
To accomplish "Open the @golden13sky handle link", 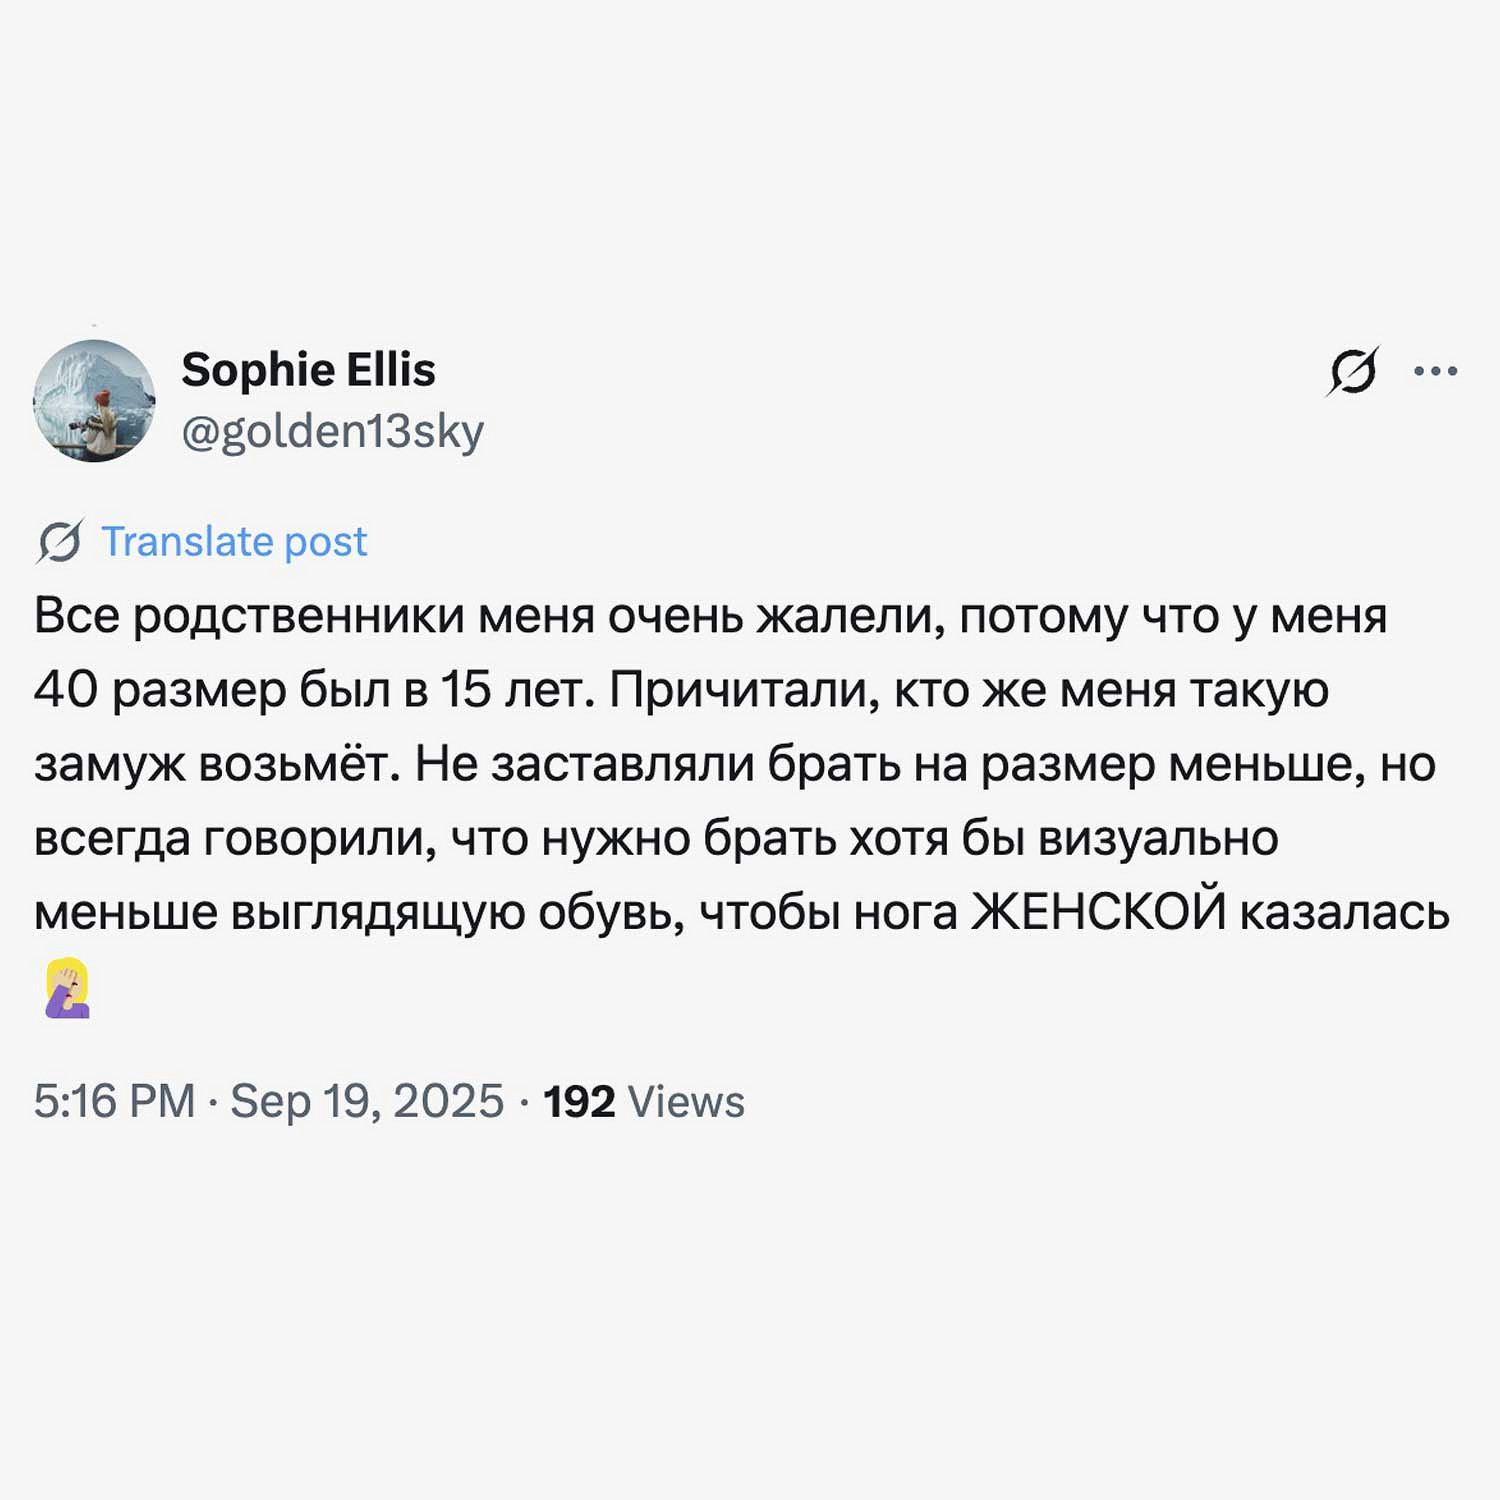I will click(x=332, y=431).
